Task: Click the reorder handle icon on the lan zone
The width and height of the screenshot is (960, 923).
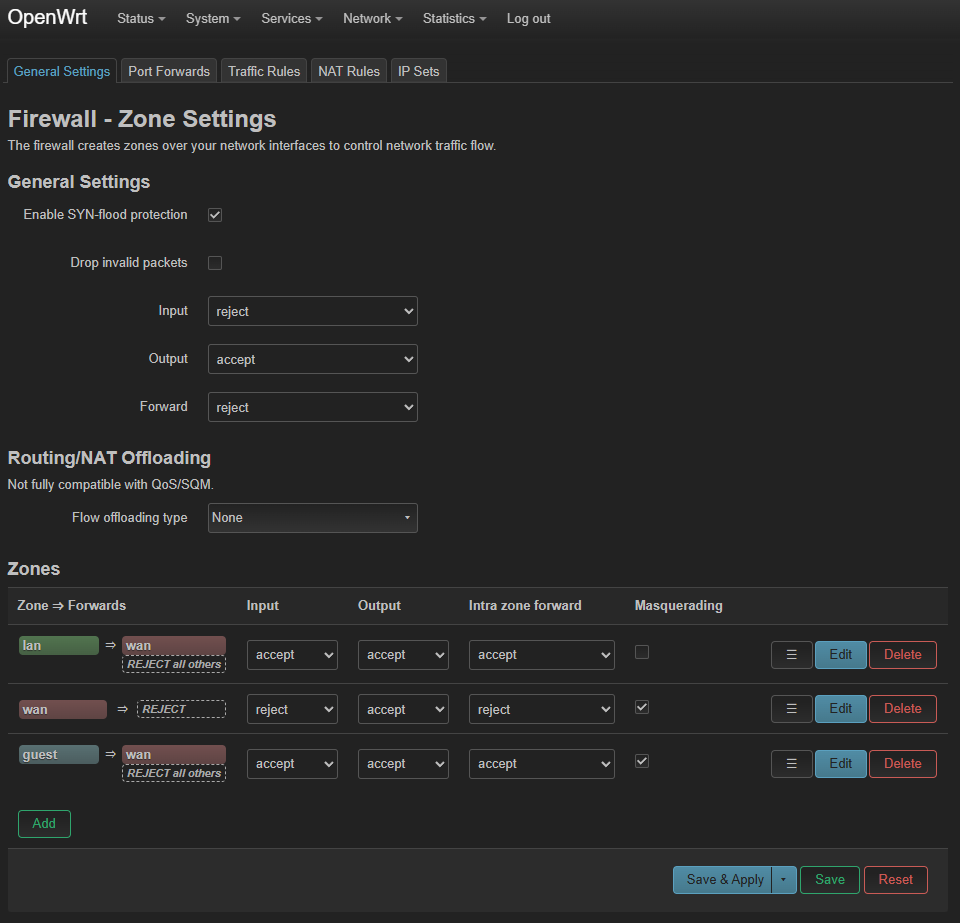Action: (790, 654)
